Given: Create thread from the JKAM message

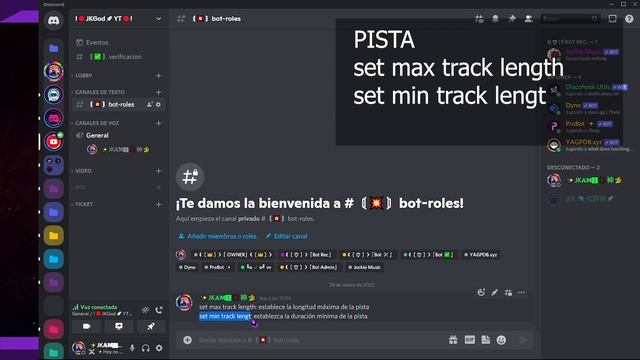Looking at the screenshot, I should pyautogui.click(x=508, y=292).
